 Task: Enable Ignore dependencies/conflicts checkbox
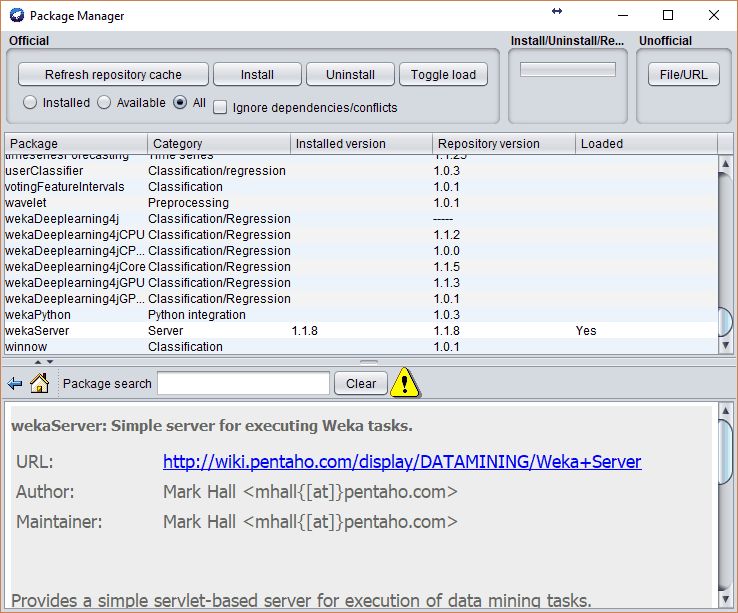220,107
